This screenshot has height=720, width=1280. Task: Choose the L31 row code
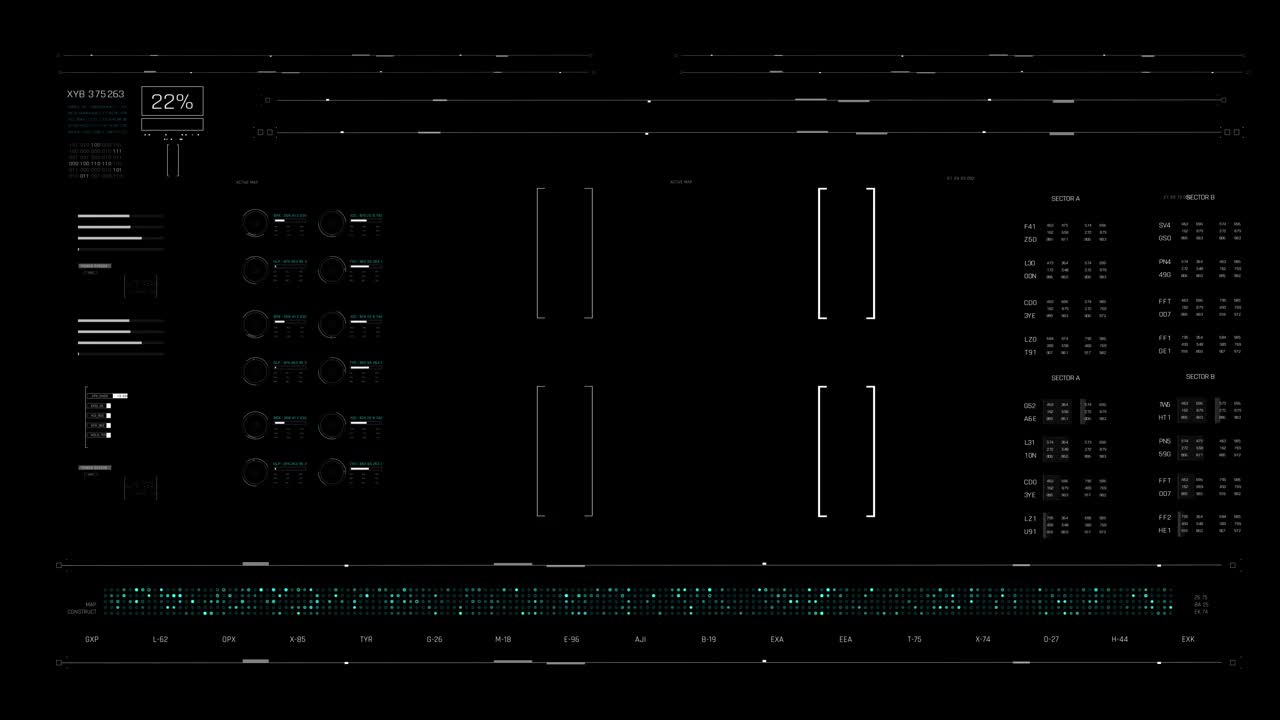click(x=1030, y=442)
